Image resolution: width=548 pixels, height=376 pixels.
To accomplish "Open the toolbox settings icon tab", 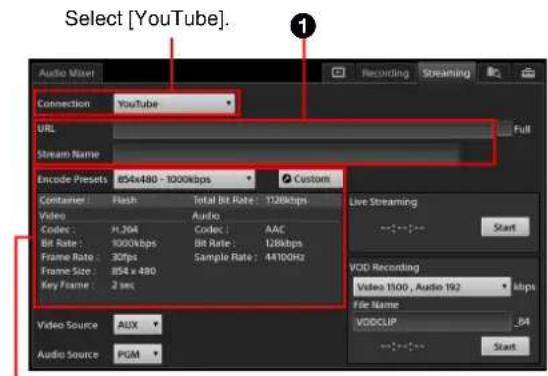I will 528,73.
